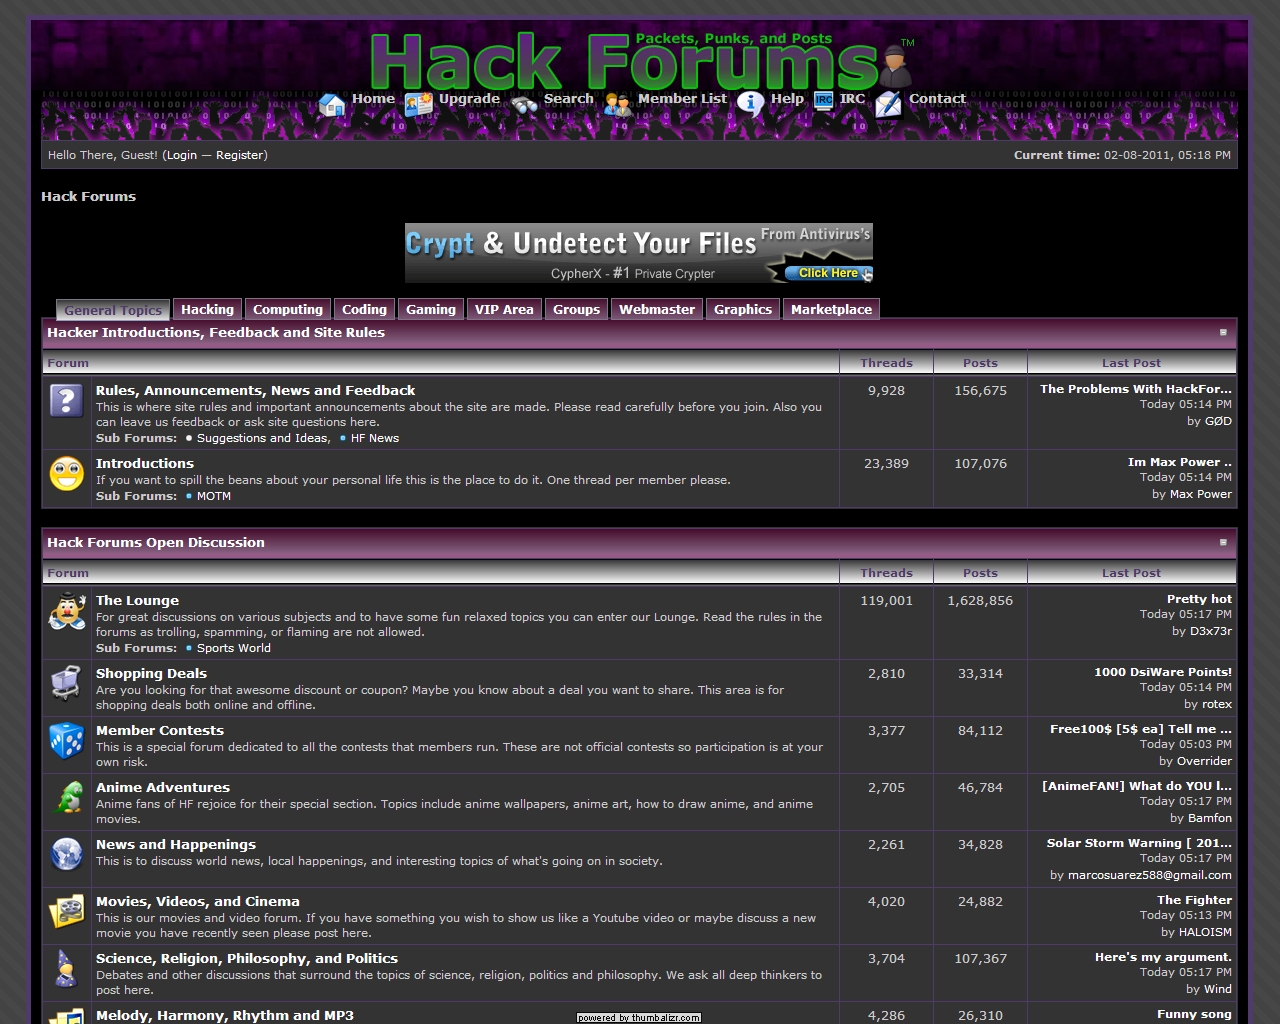Click the Register link
This screenshot has height=1024, width=1280.
[x=240, y=155]
